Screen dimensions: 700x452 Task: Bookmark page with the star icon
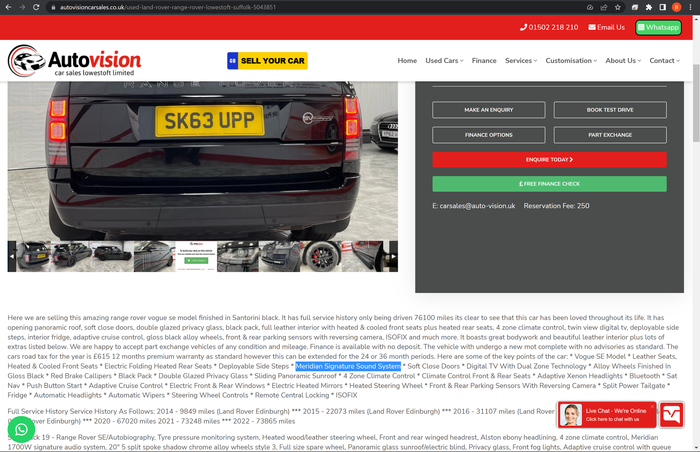pyautogui.click(x=617, y=7)
